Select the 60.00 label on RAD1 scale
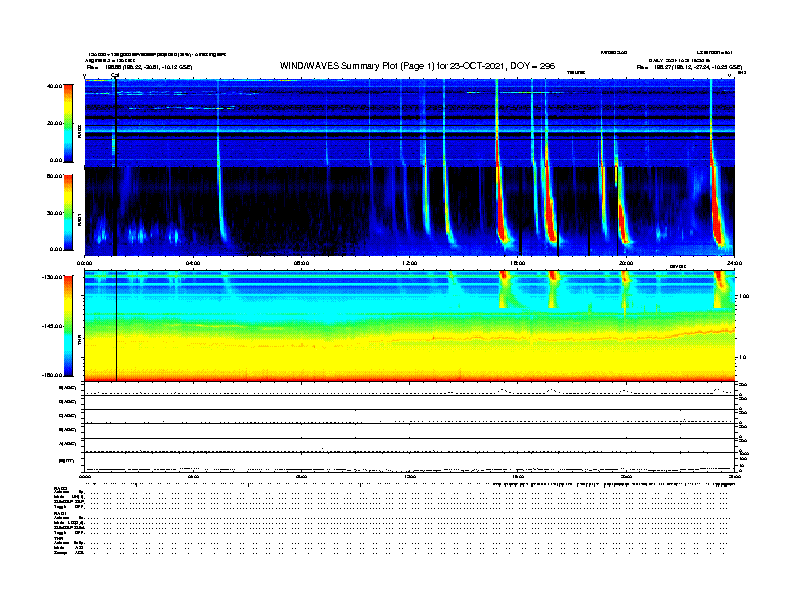Image resolution: width=792 pixels, height=612 pixels. [x=55, y=176]
